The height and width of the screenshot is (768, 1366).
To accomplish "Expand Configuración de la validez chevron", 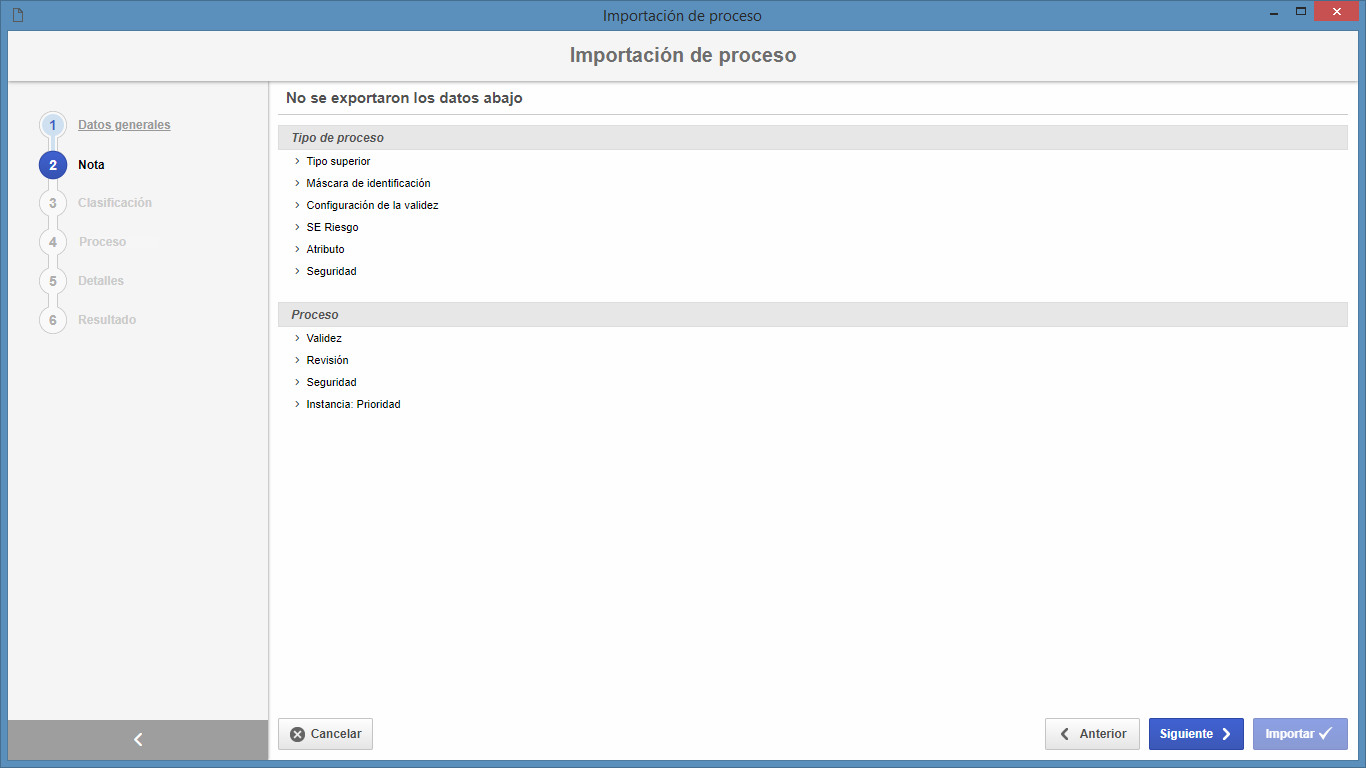I will (297, 205).
